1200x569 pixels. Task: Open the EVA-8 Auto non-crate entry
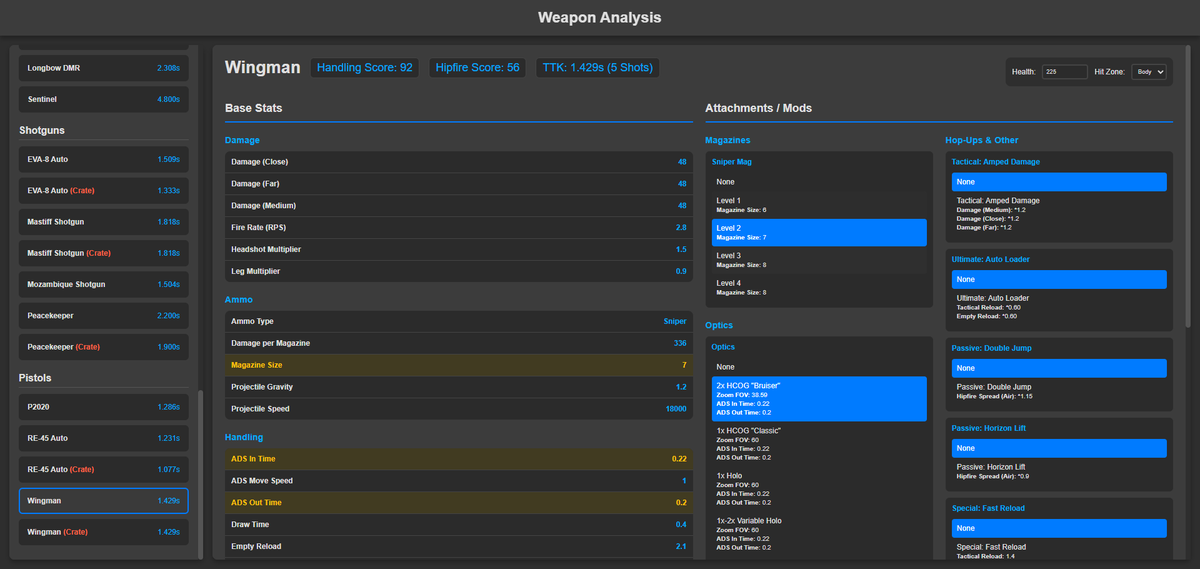pos(103,159)
